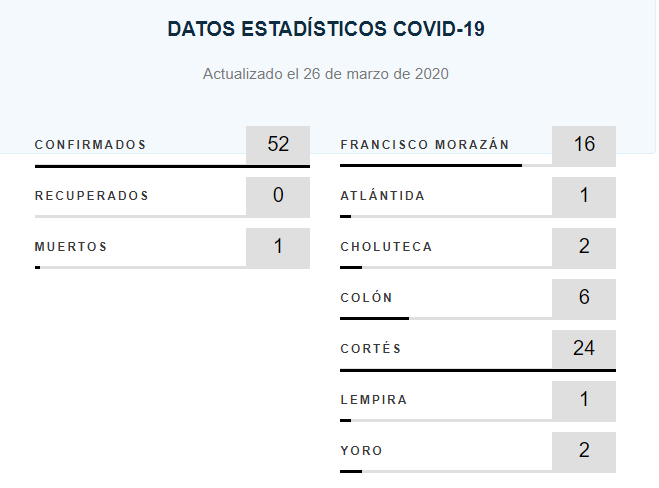Click the Confirmados full progress bar
659x488 pixels.
point(172,166)
